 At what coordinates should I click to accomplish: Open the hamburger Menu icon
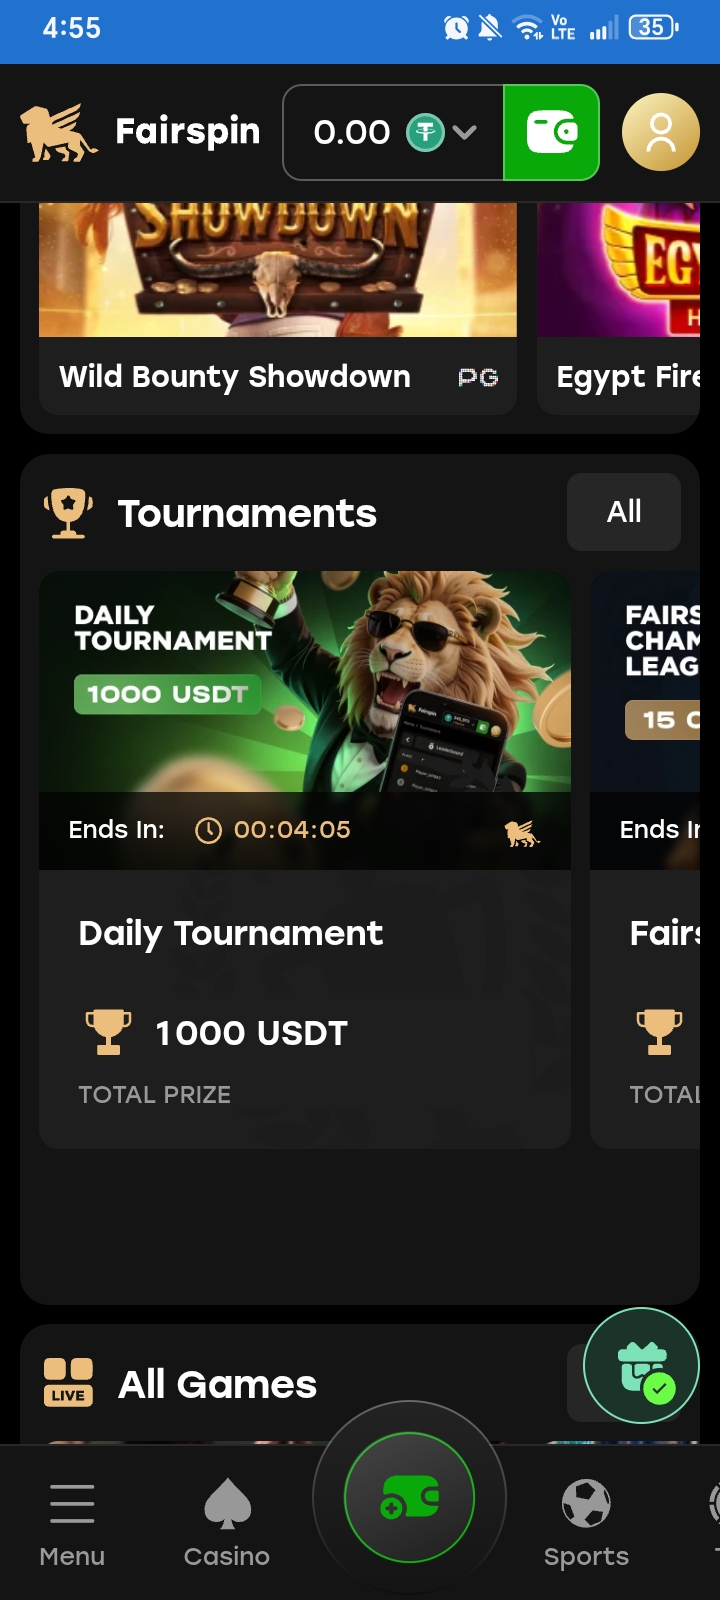pyautogui.click(x=72, y=1504)
